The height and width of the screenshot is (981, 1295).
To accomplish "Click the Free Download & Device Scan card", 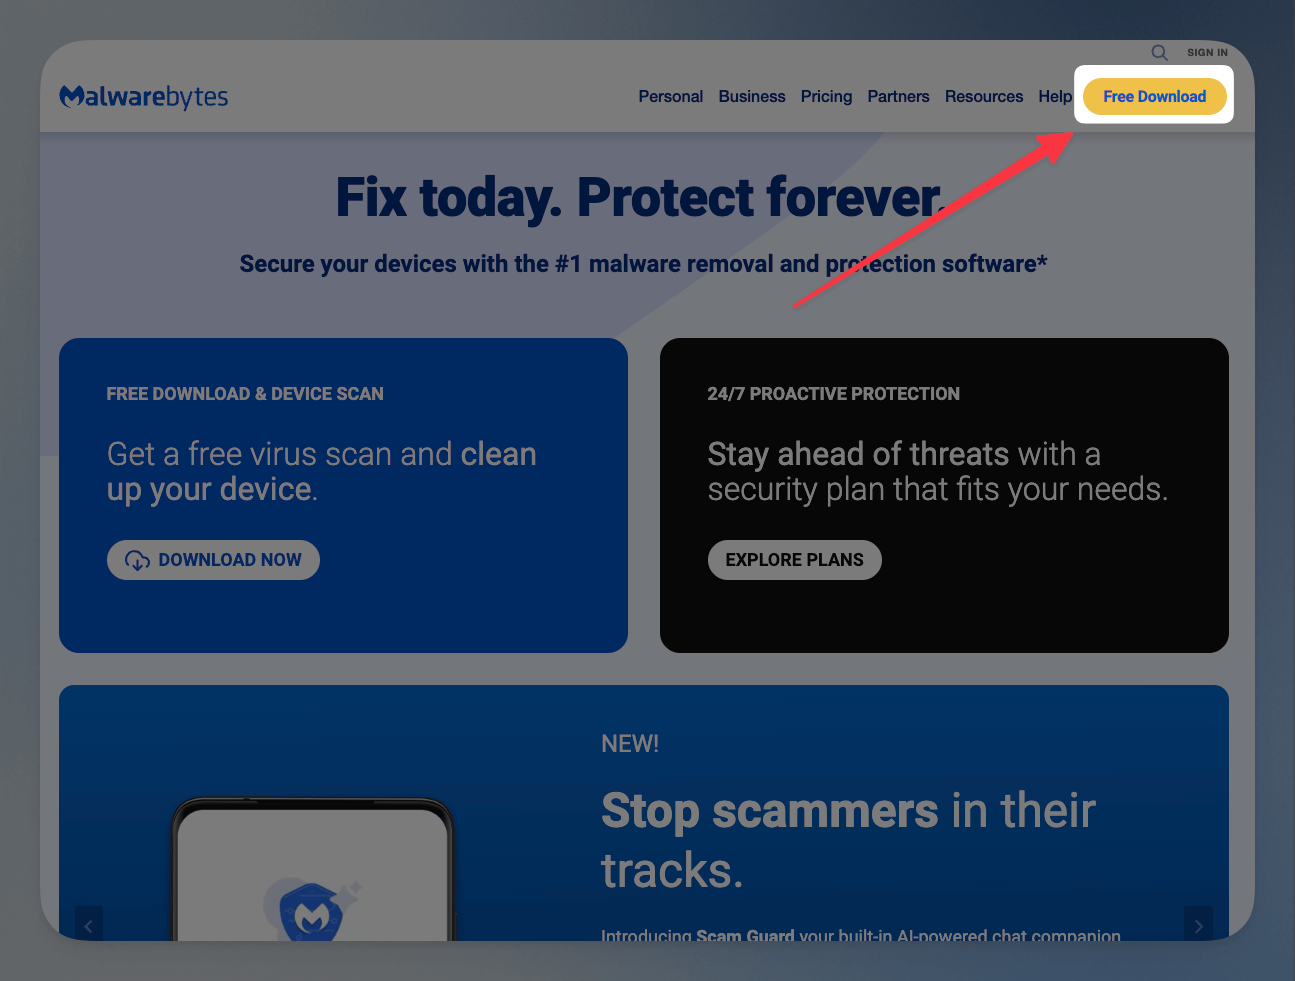I will (x=343, y=495).
